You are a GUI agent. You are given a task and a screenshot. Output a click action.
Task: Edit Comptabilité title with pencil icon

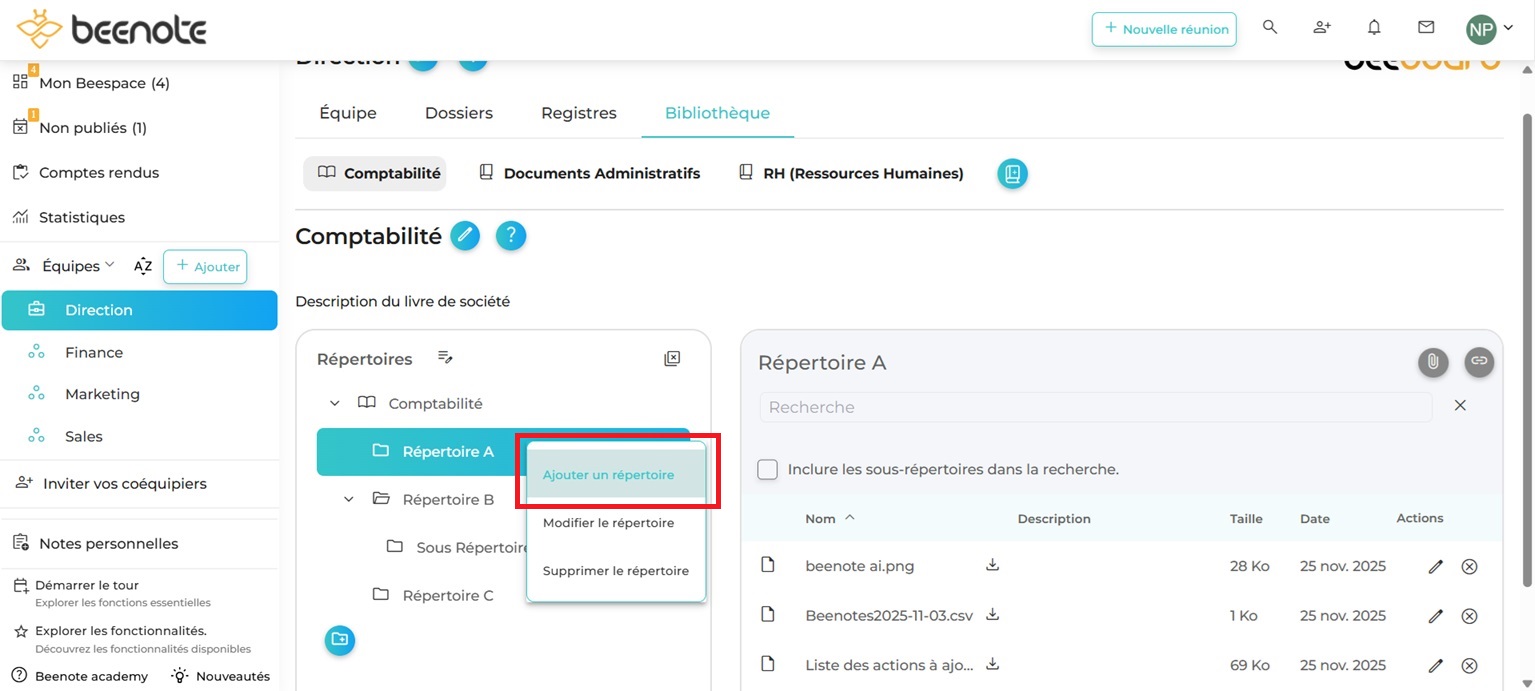[x=465, y=236]
